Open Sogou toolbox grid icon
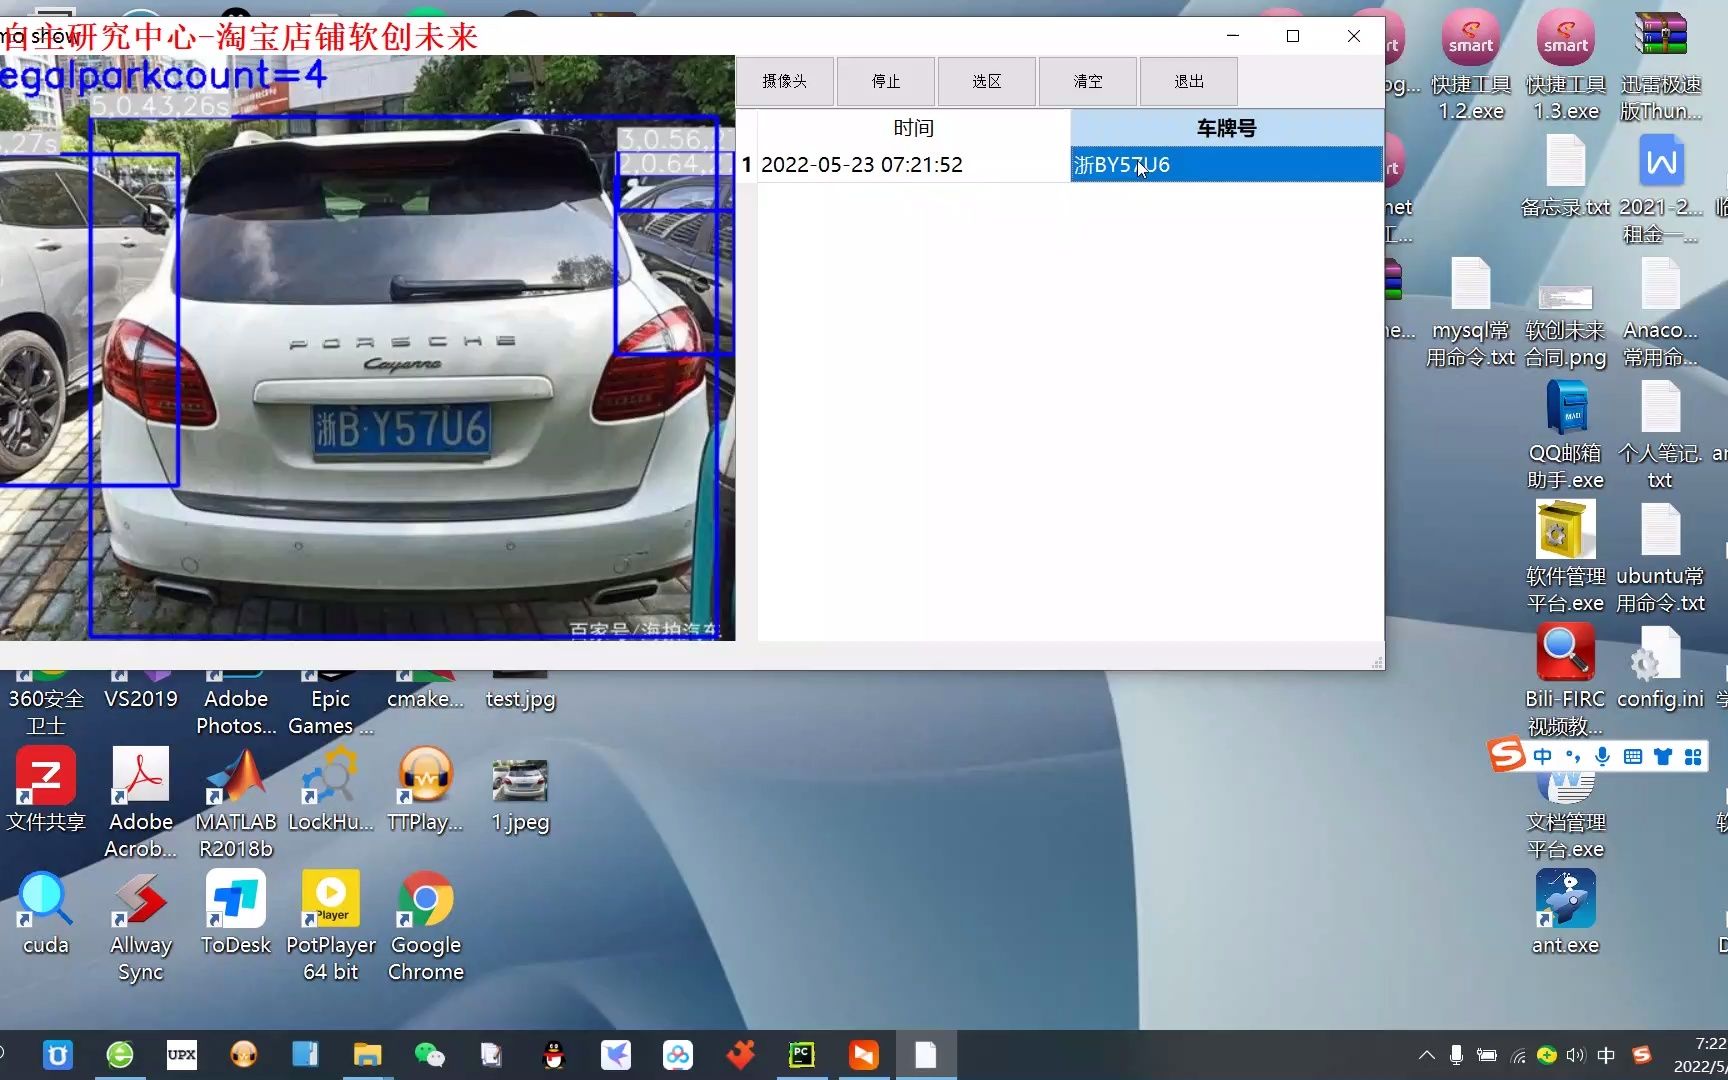 coord(1693,756)
